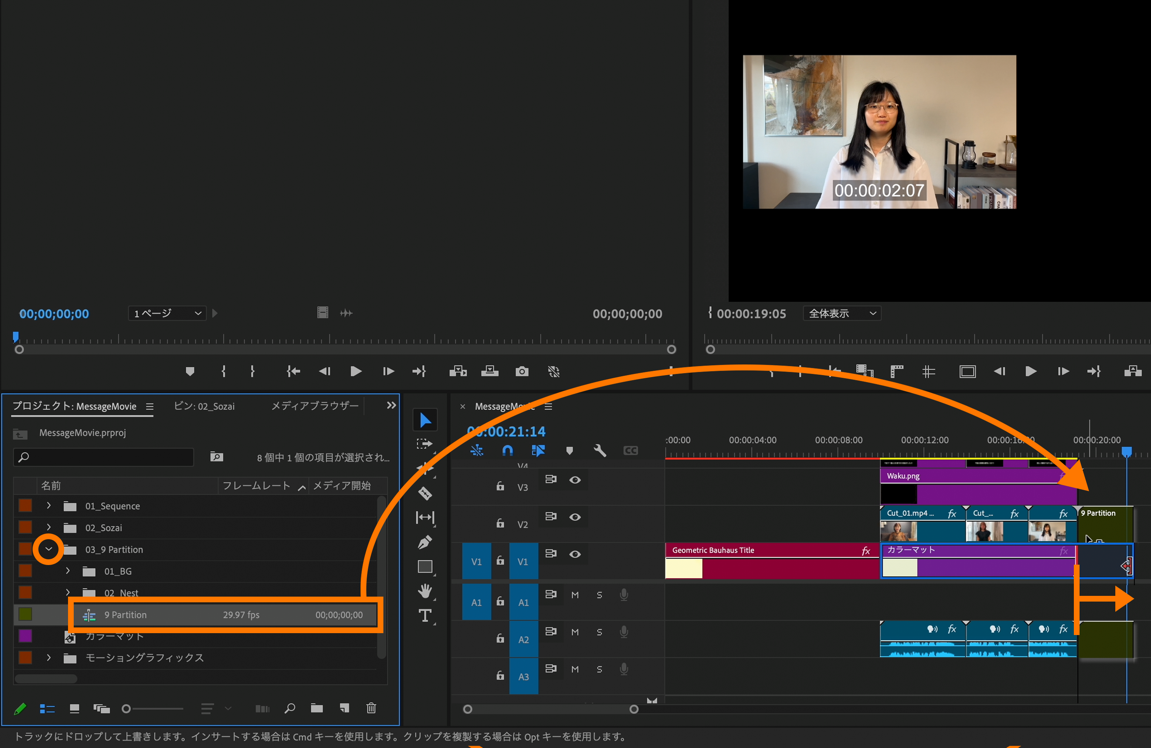Click the purple label swatch of カラーマット
1151x748 pixels.
[25, 636]
